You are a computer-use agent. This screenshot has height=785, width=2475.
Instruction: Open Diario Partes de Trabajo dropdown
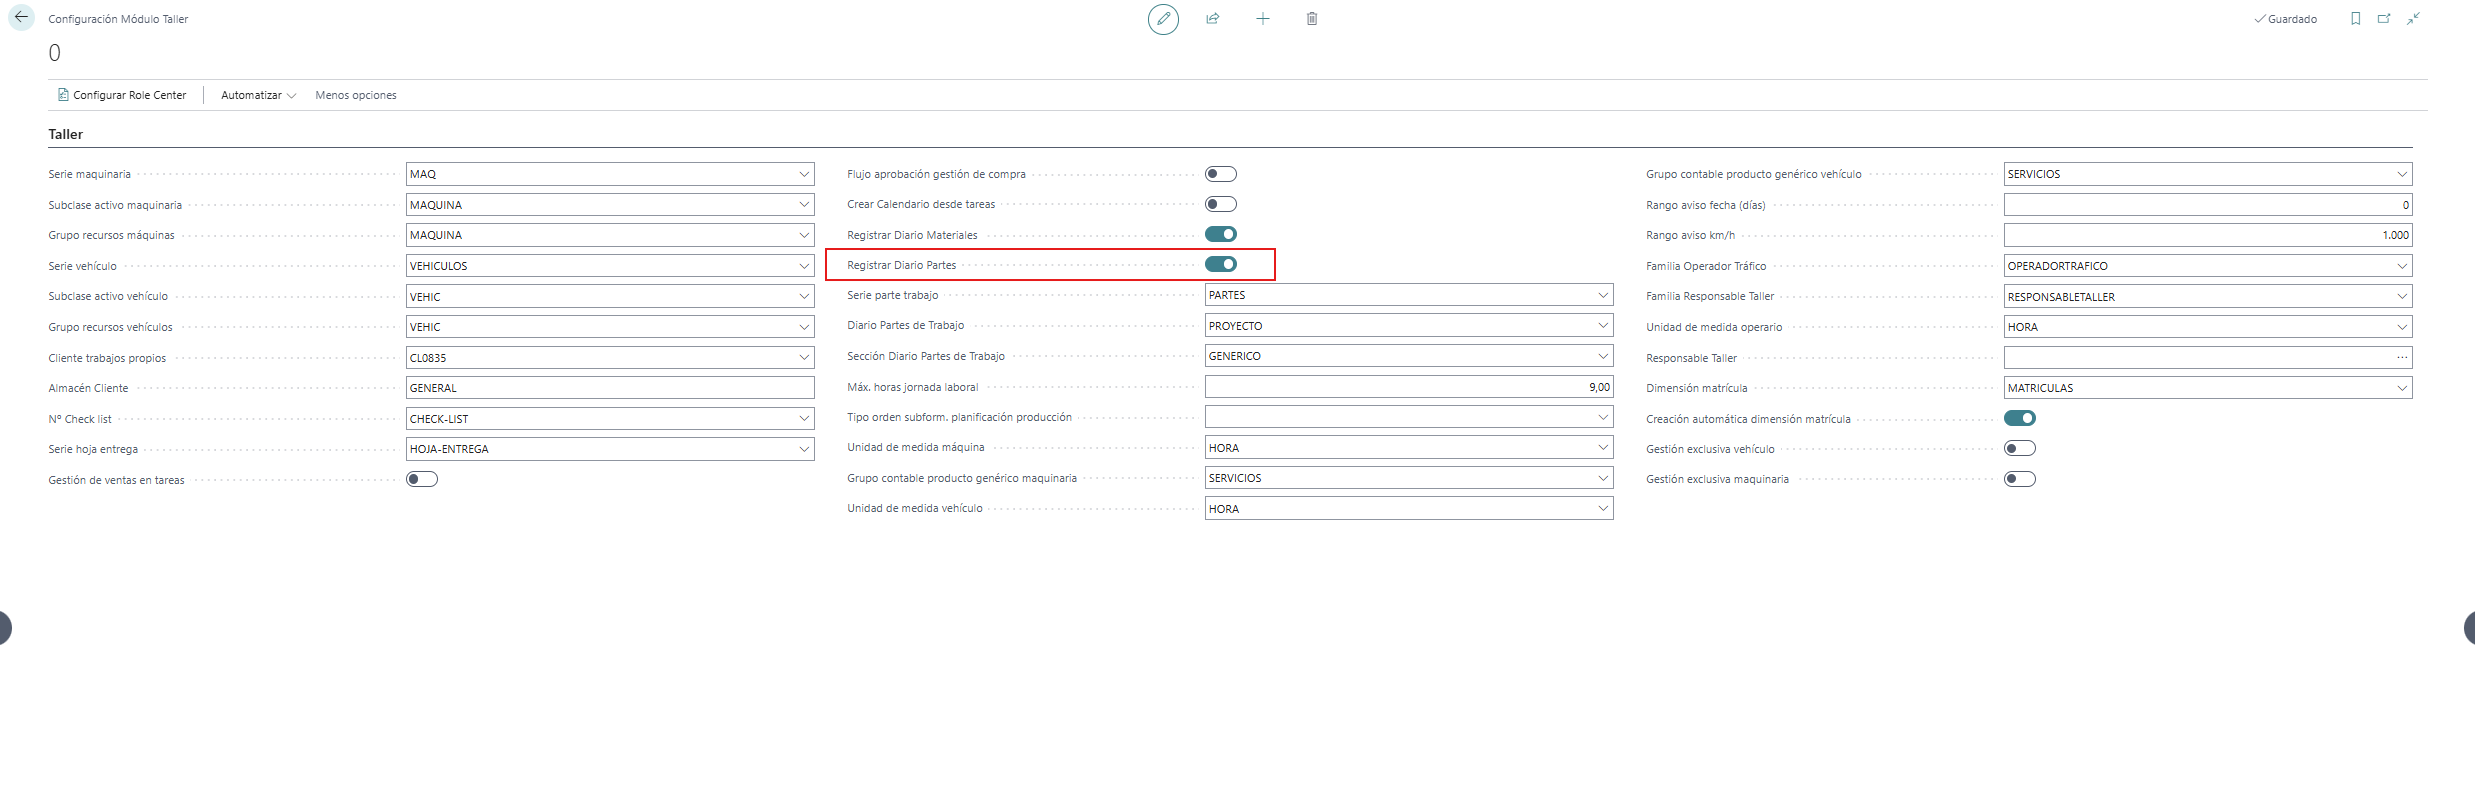(x=1603, y=326)
